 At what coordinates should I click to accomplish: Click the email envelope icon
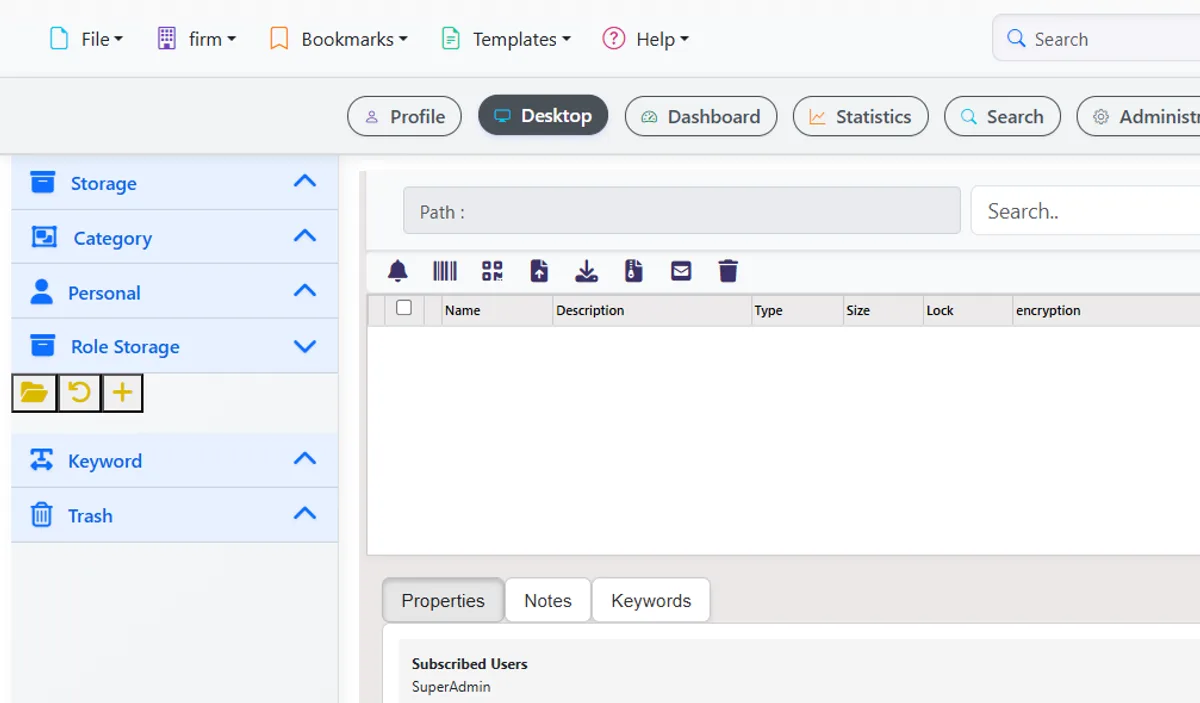tap(681, 271)
